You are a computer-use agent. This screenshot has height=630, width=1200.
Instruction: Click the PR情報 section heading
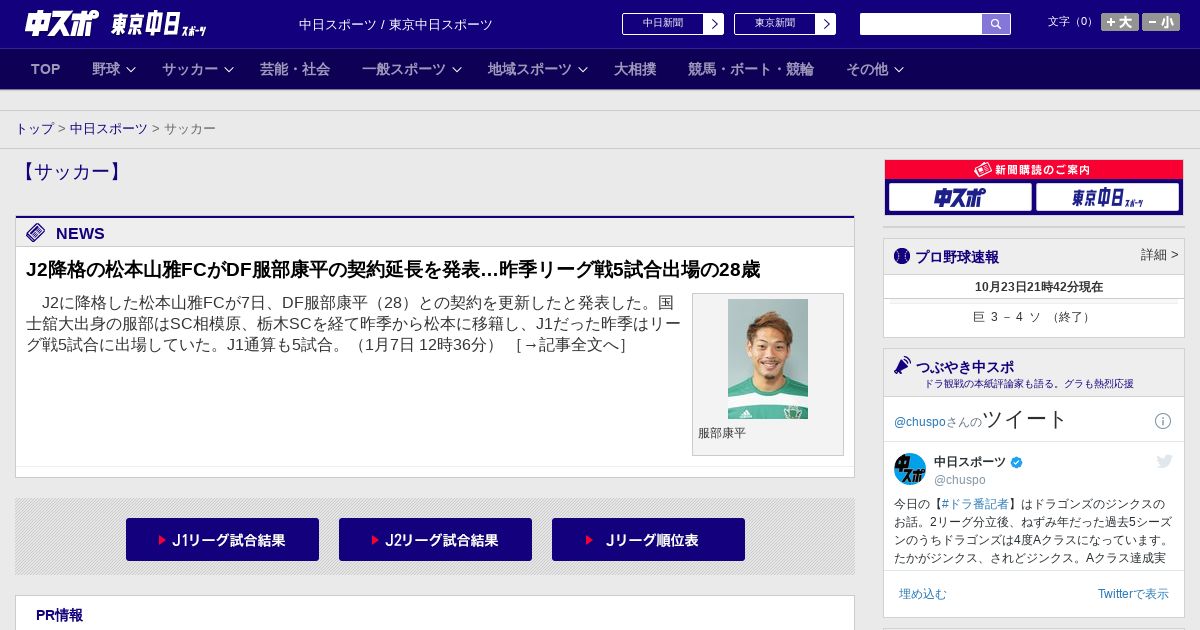coord(59,615)
